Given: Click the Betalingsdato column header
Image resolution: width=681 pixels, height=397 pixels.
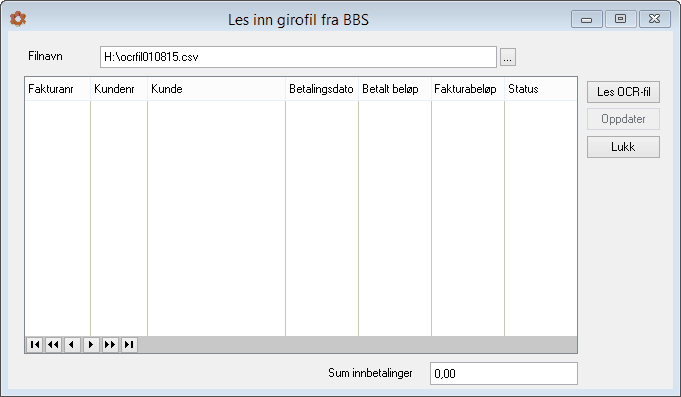Looking at the screenshot, I should coord(322,89).
